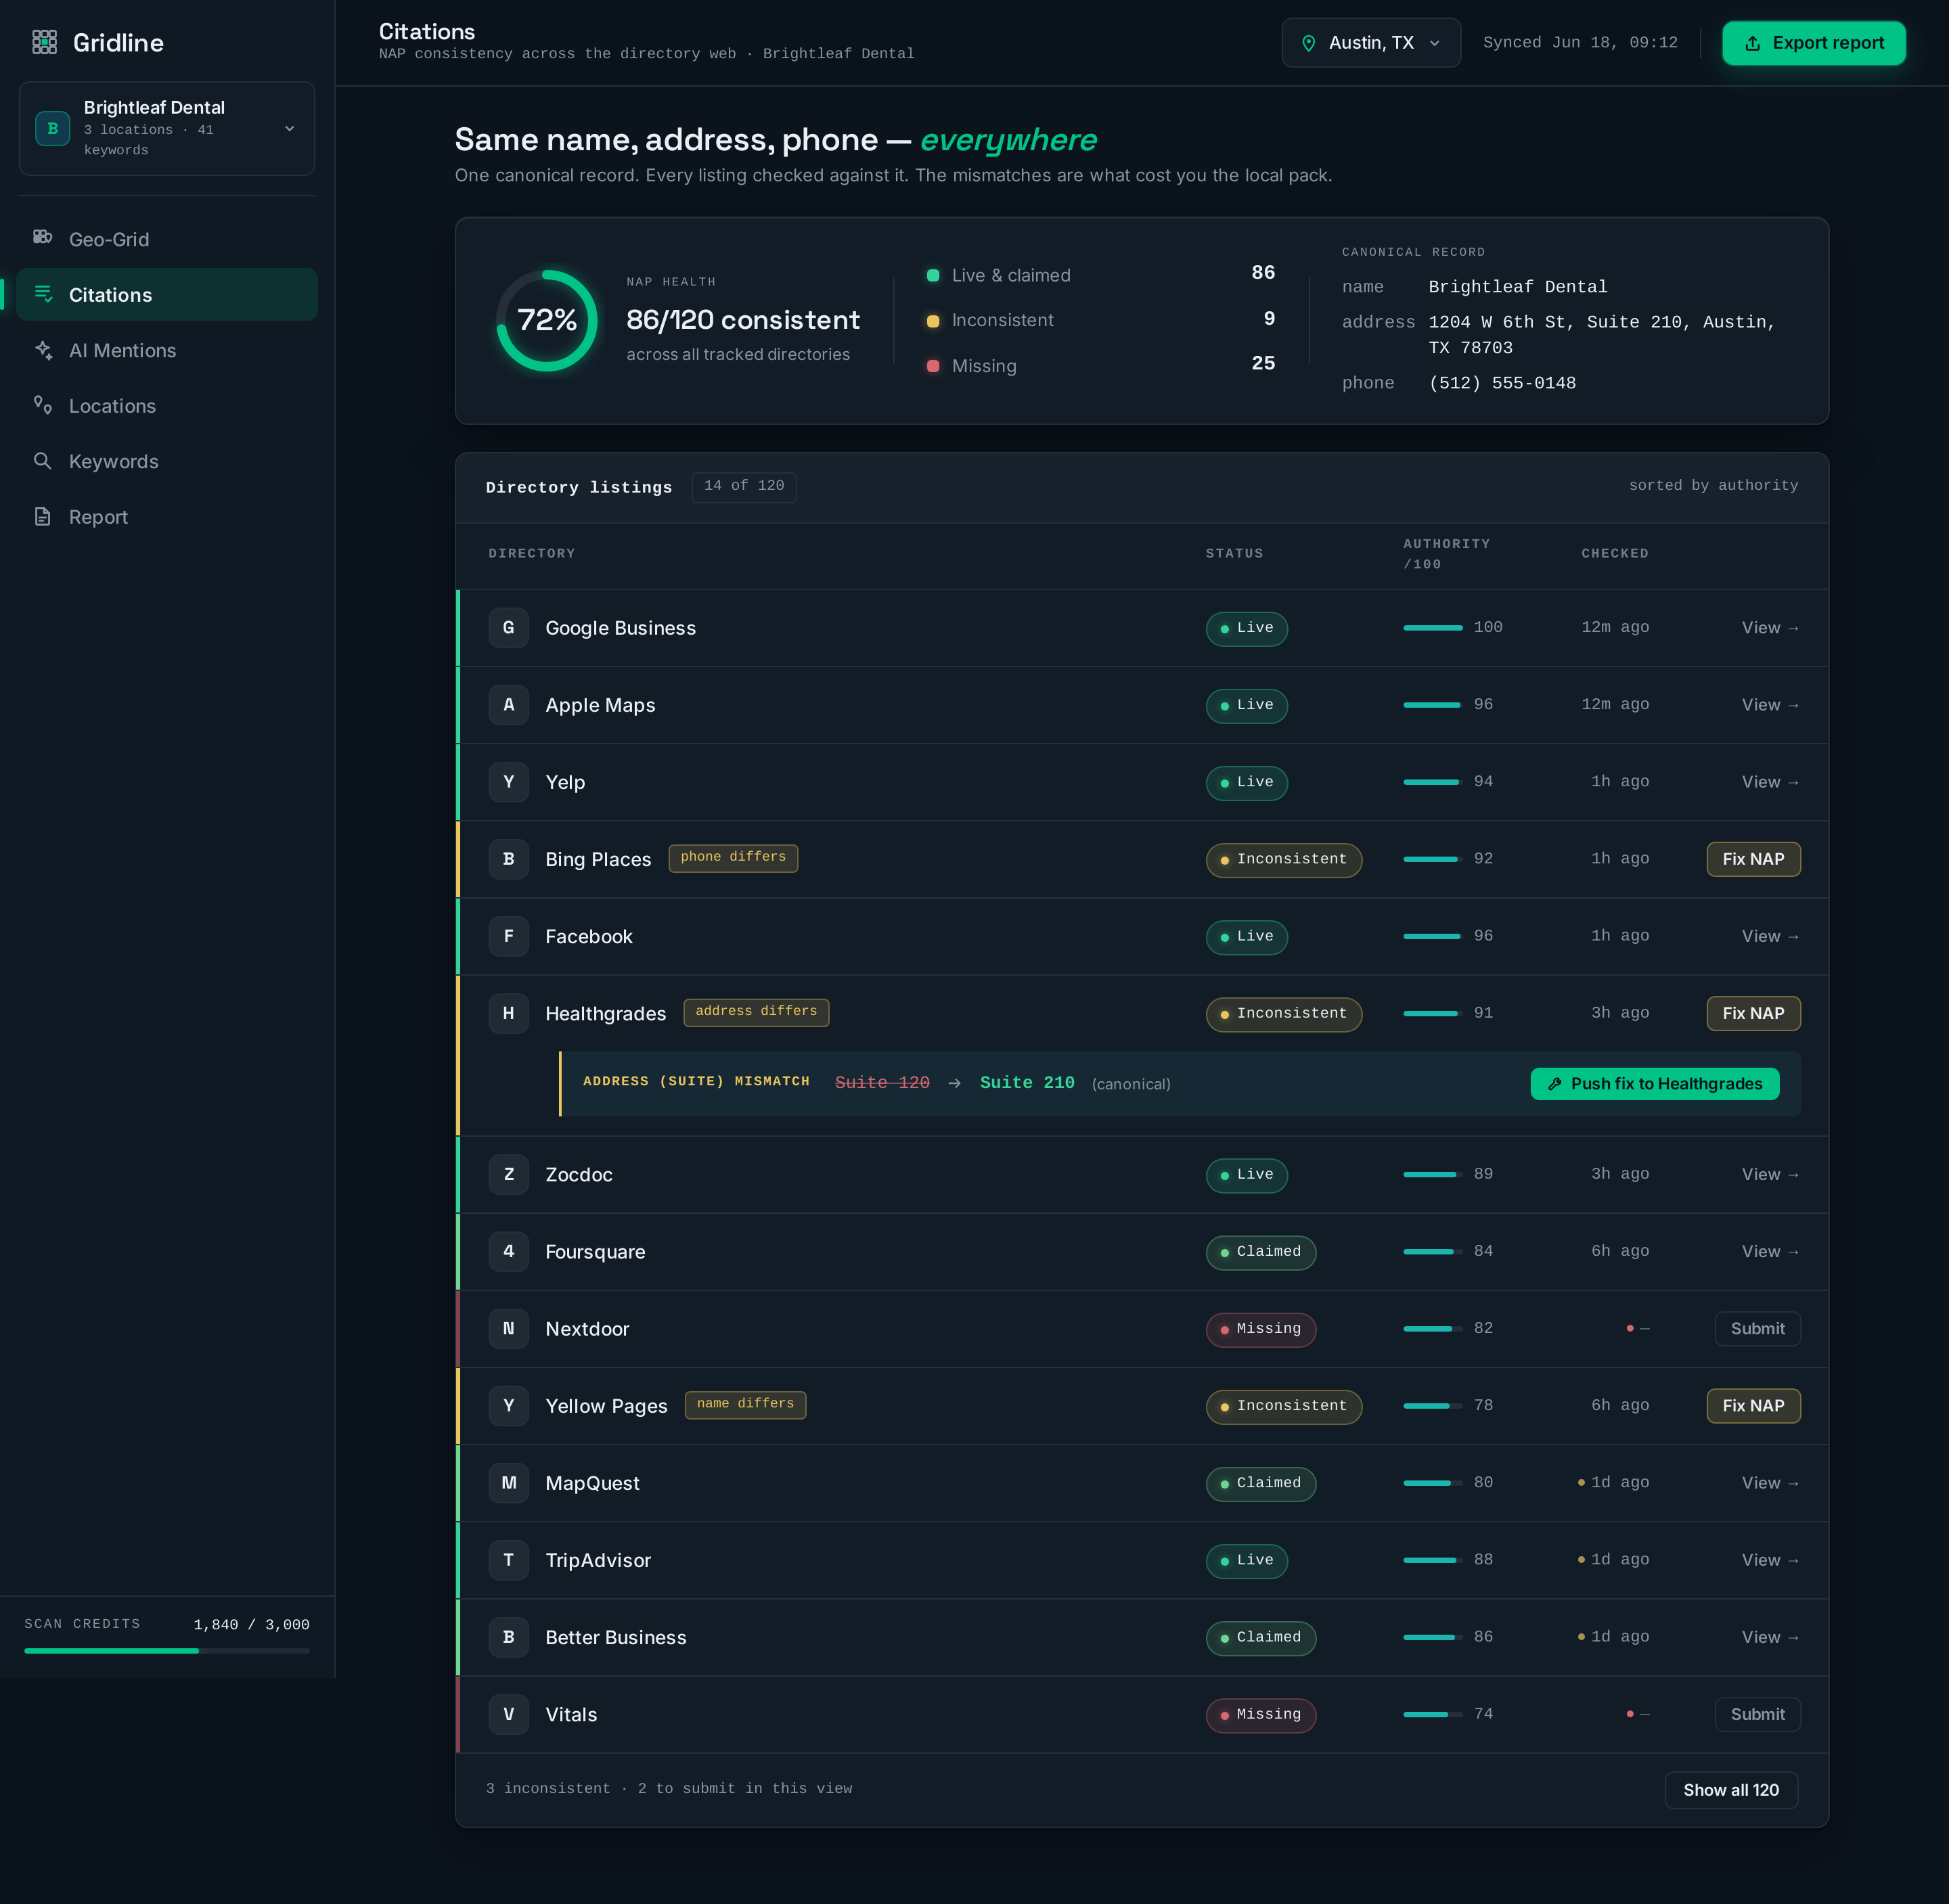Click the AUTHORITY /100 column header

point(1446,554)
